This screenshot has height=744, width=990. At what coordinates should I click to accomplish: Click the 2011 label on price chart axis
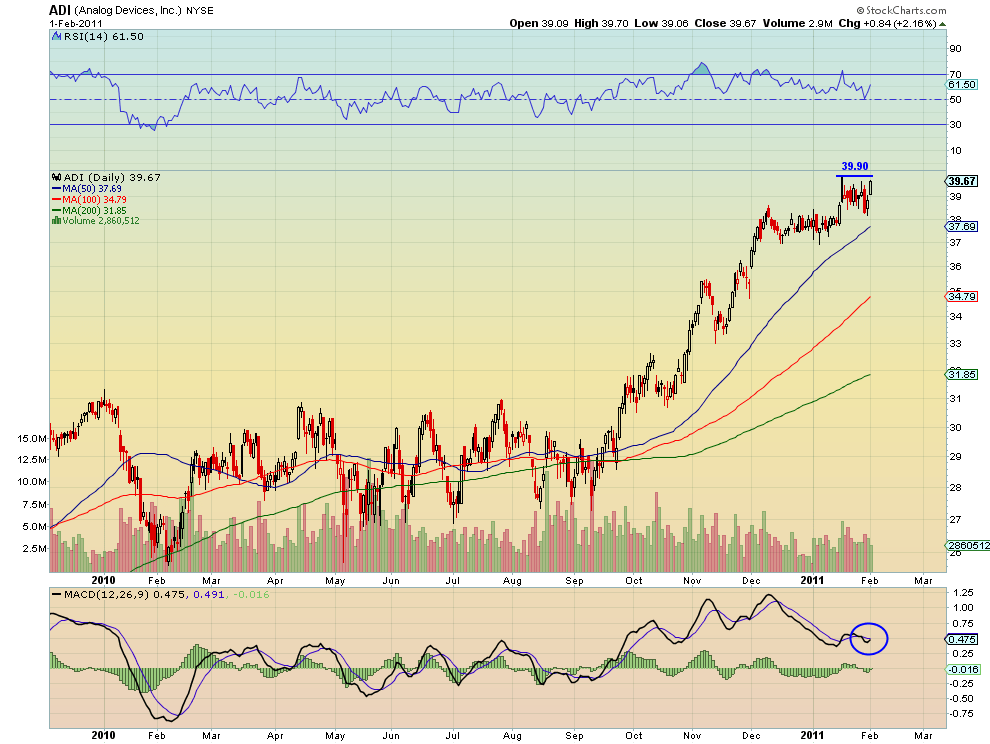812,580
